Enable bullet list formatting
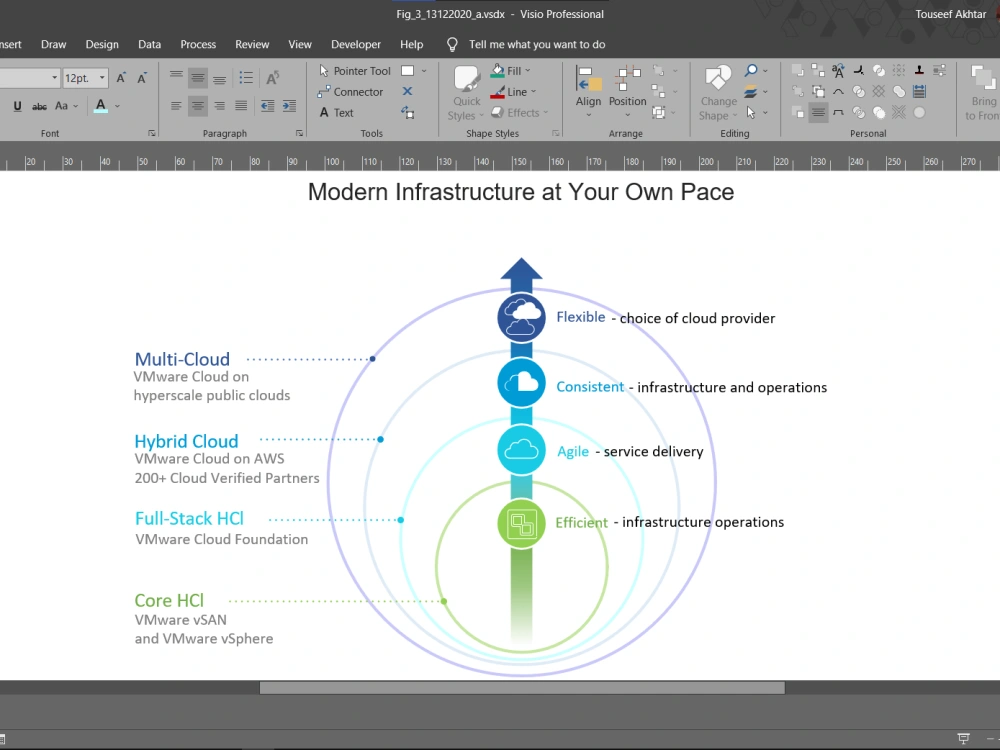The width and height of the screenshot is (1000, 750). click(246, 76)
